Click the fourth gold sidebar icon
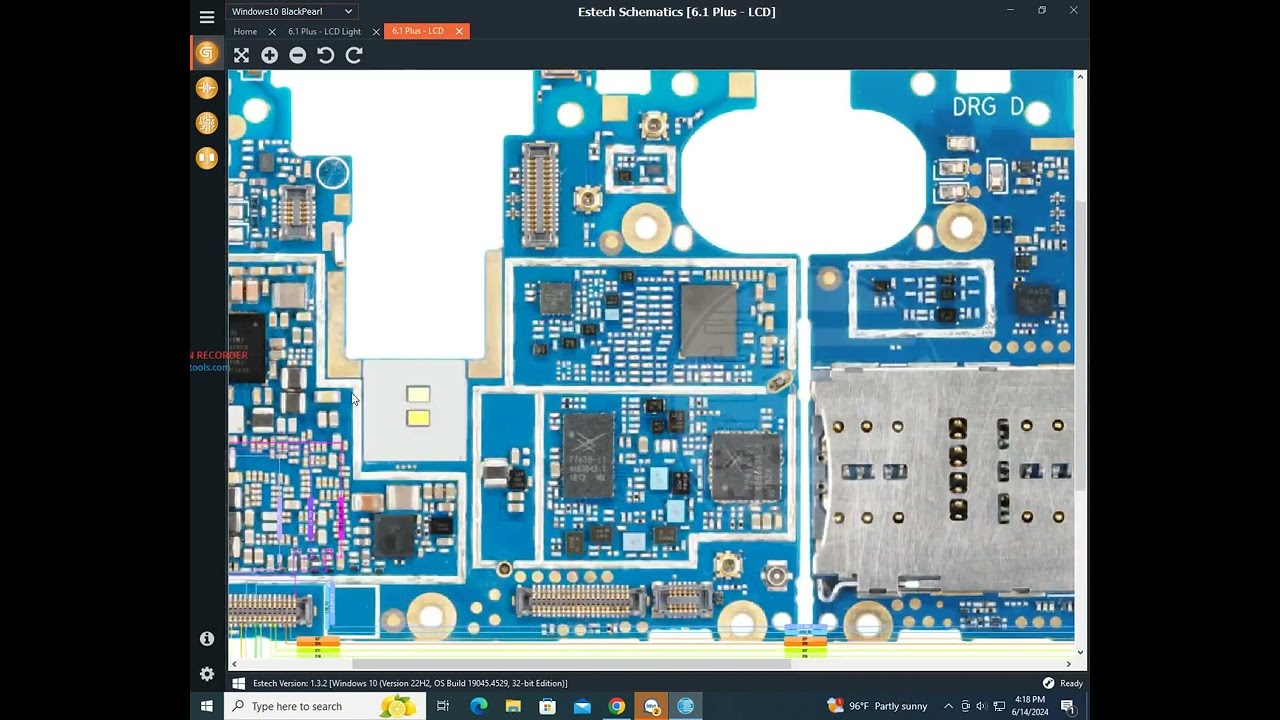 pyautogui.click(x=207, y=158)
